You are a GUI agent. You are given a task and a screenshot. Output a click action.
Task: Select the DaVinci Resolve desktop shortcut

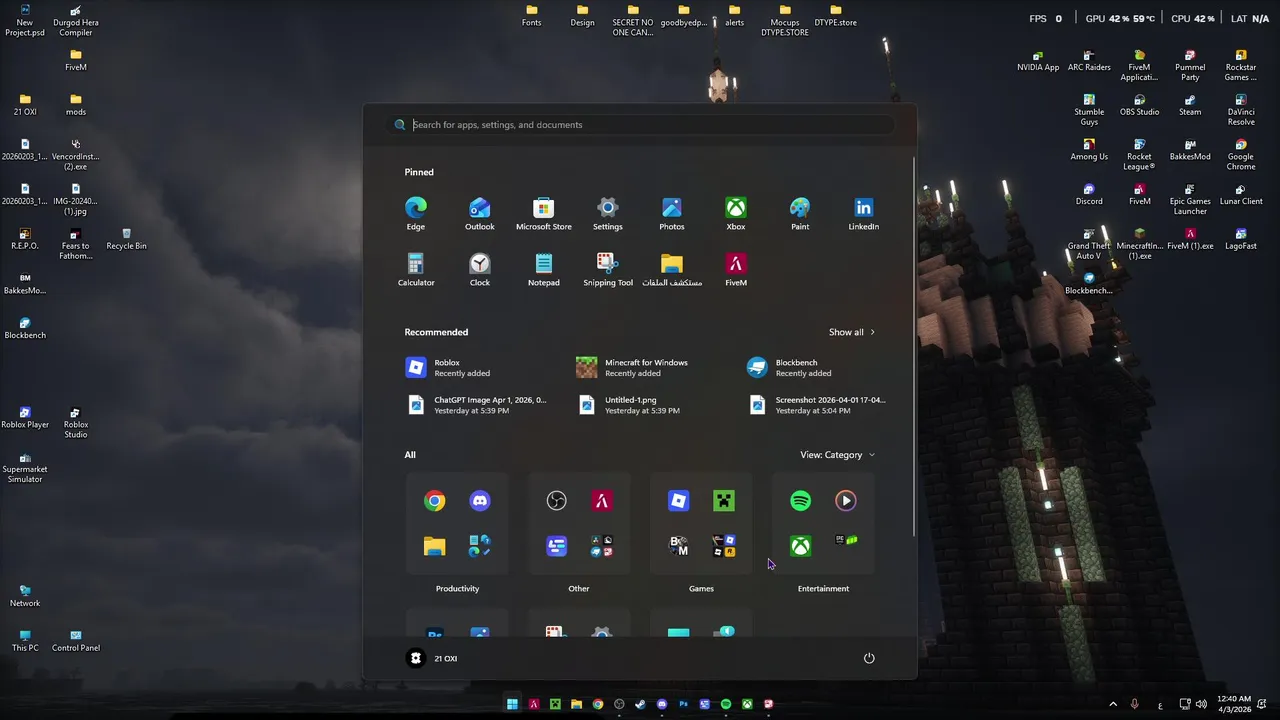coord(1241,110)
